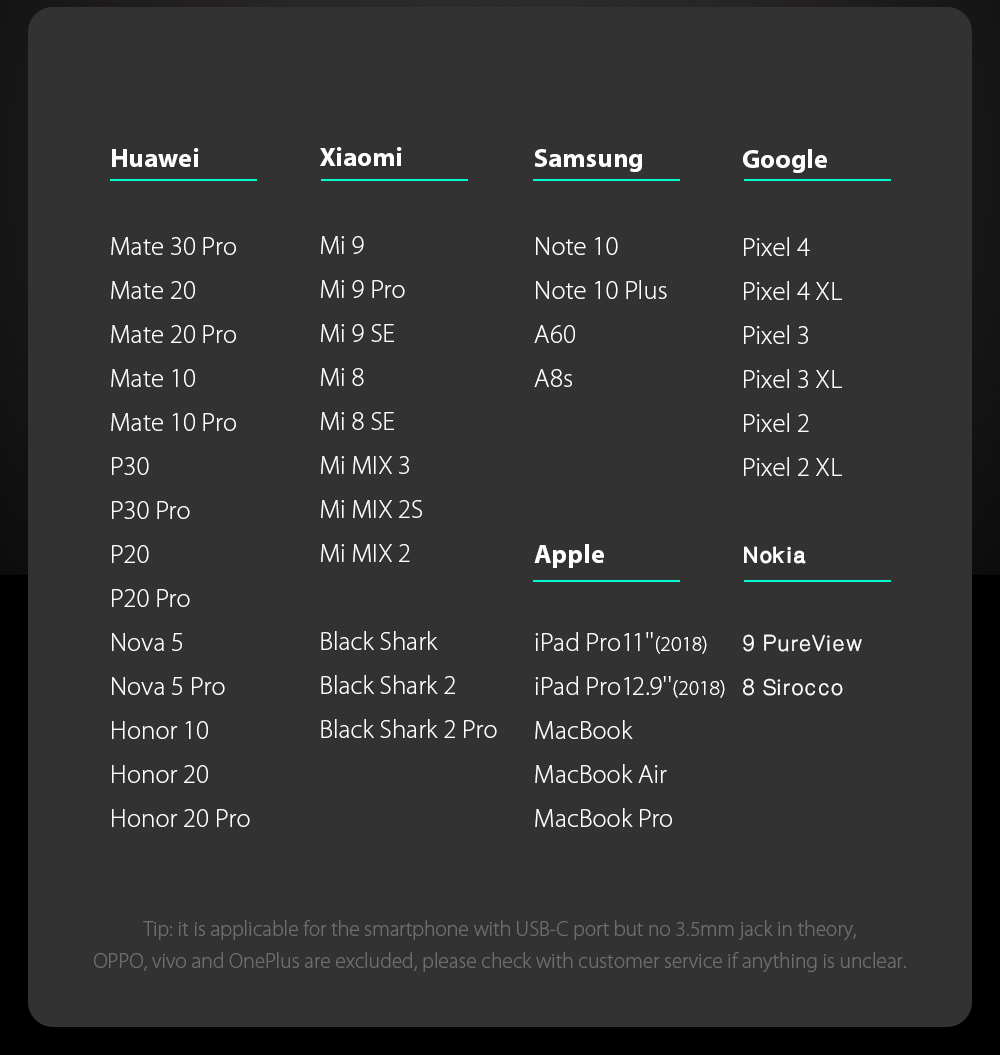Screen dimensions: 1000x1055
Task: Select Black Shark 2 Pro entry
Action: (x=408, y=729)
